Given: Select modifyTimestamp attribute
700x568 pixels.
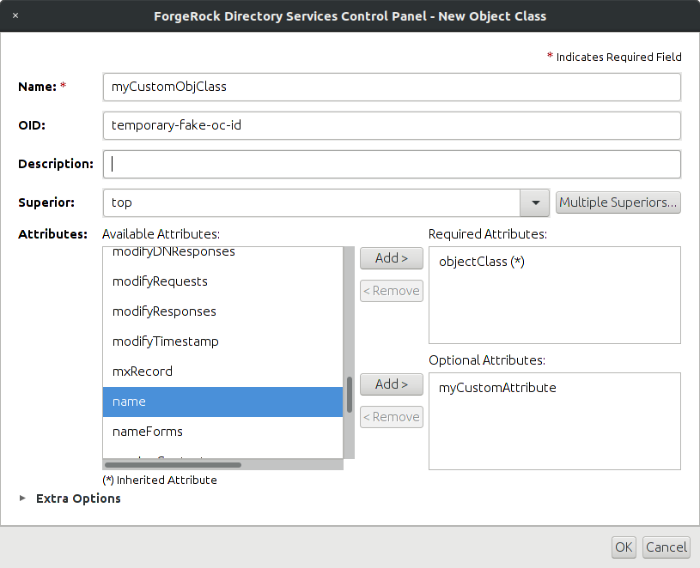Looking at the screenshot, I should click(x=223, y=342).
